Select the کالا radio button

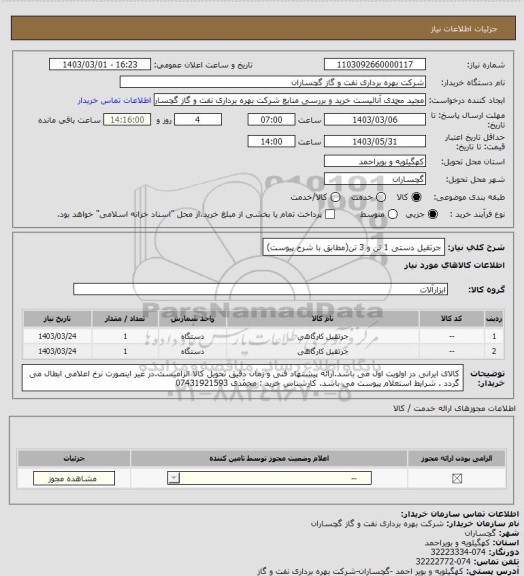pyautogui.click(x=416, y=197)
